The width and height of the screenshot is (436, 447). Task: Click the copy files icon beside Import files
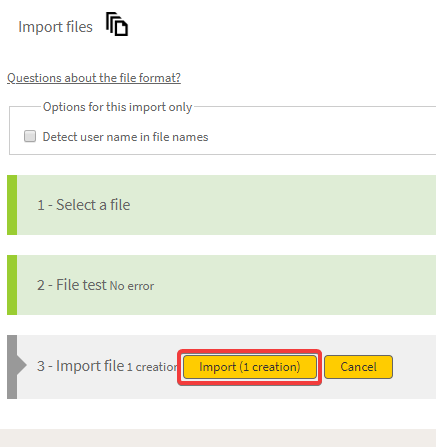click(x=117, y=24)
